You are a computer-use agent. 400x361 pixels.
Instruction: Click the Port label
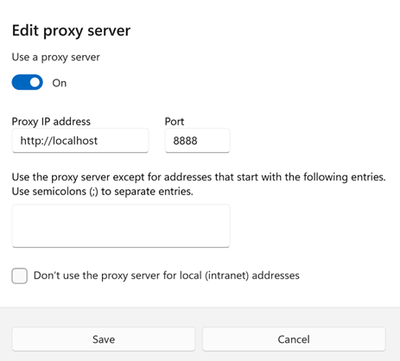pos(174,122)
